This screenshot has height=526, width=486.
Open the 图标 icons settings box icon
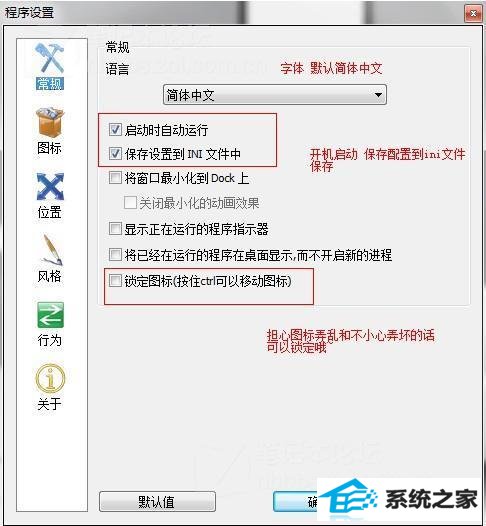click(x=50, y=122)
